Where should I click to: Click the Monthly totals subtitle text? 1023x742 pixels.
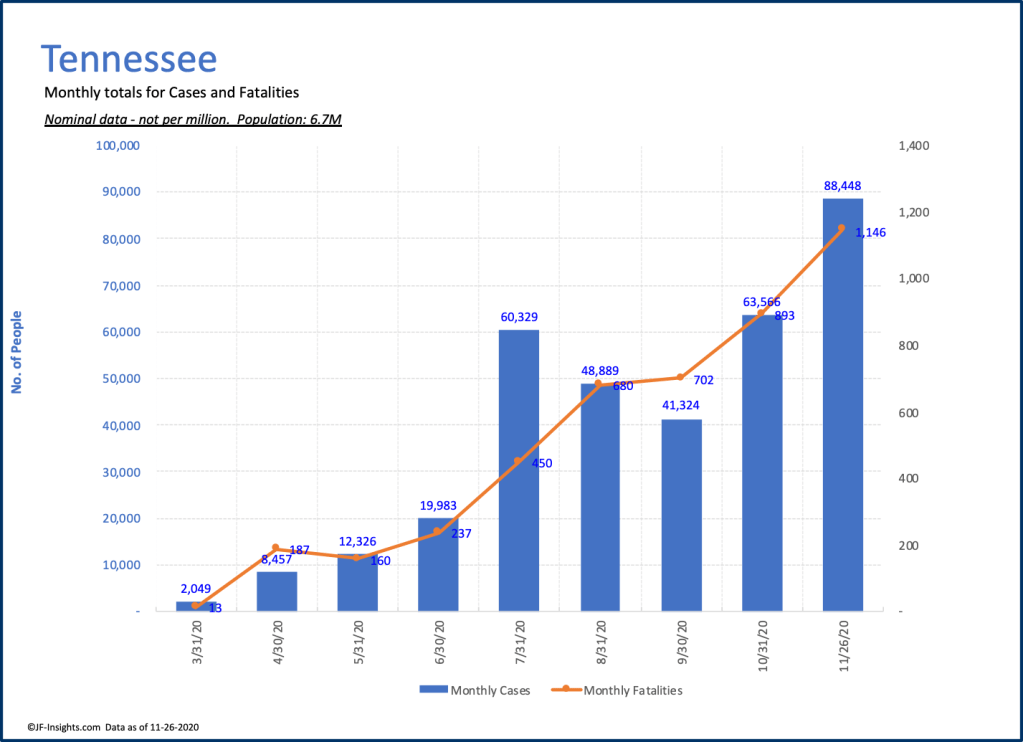click(x=172, y=93)
